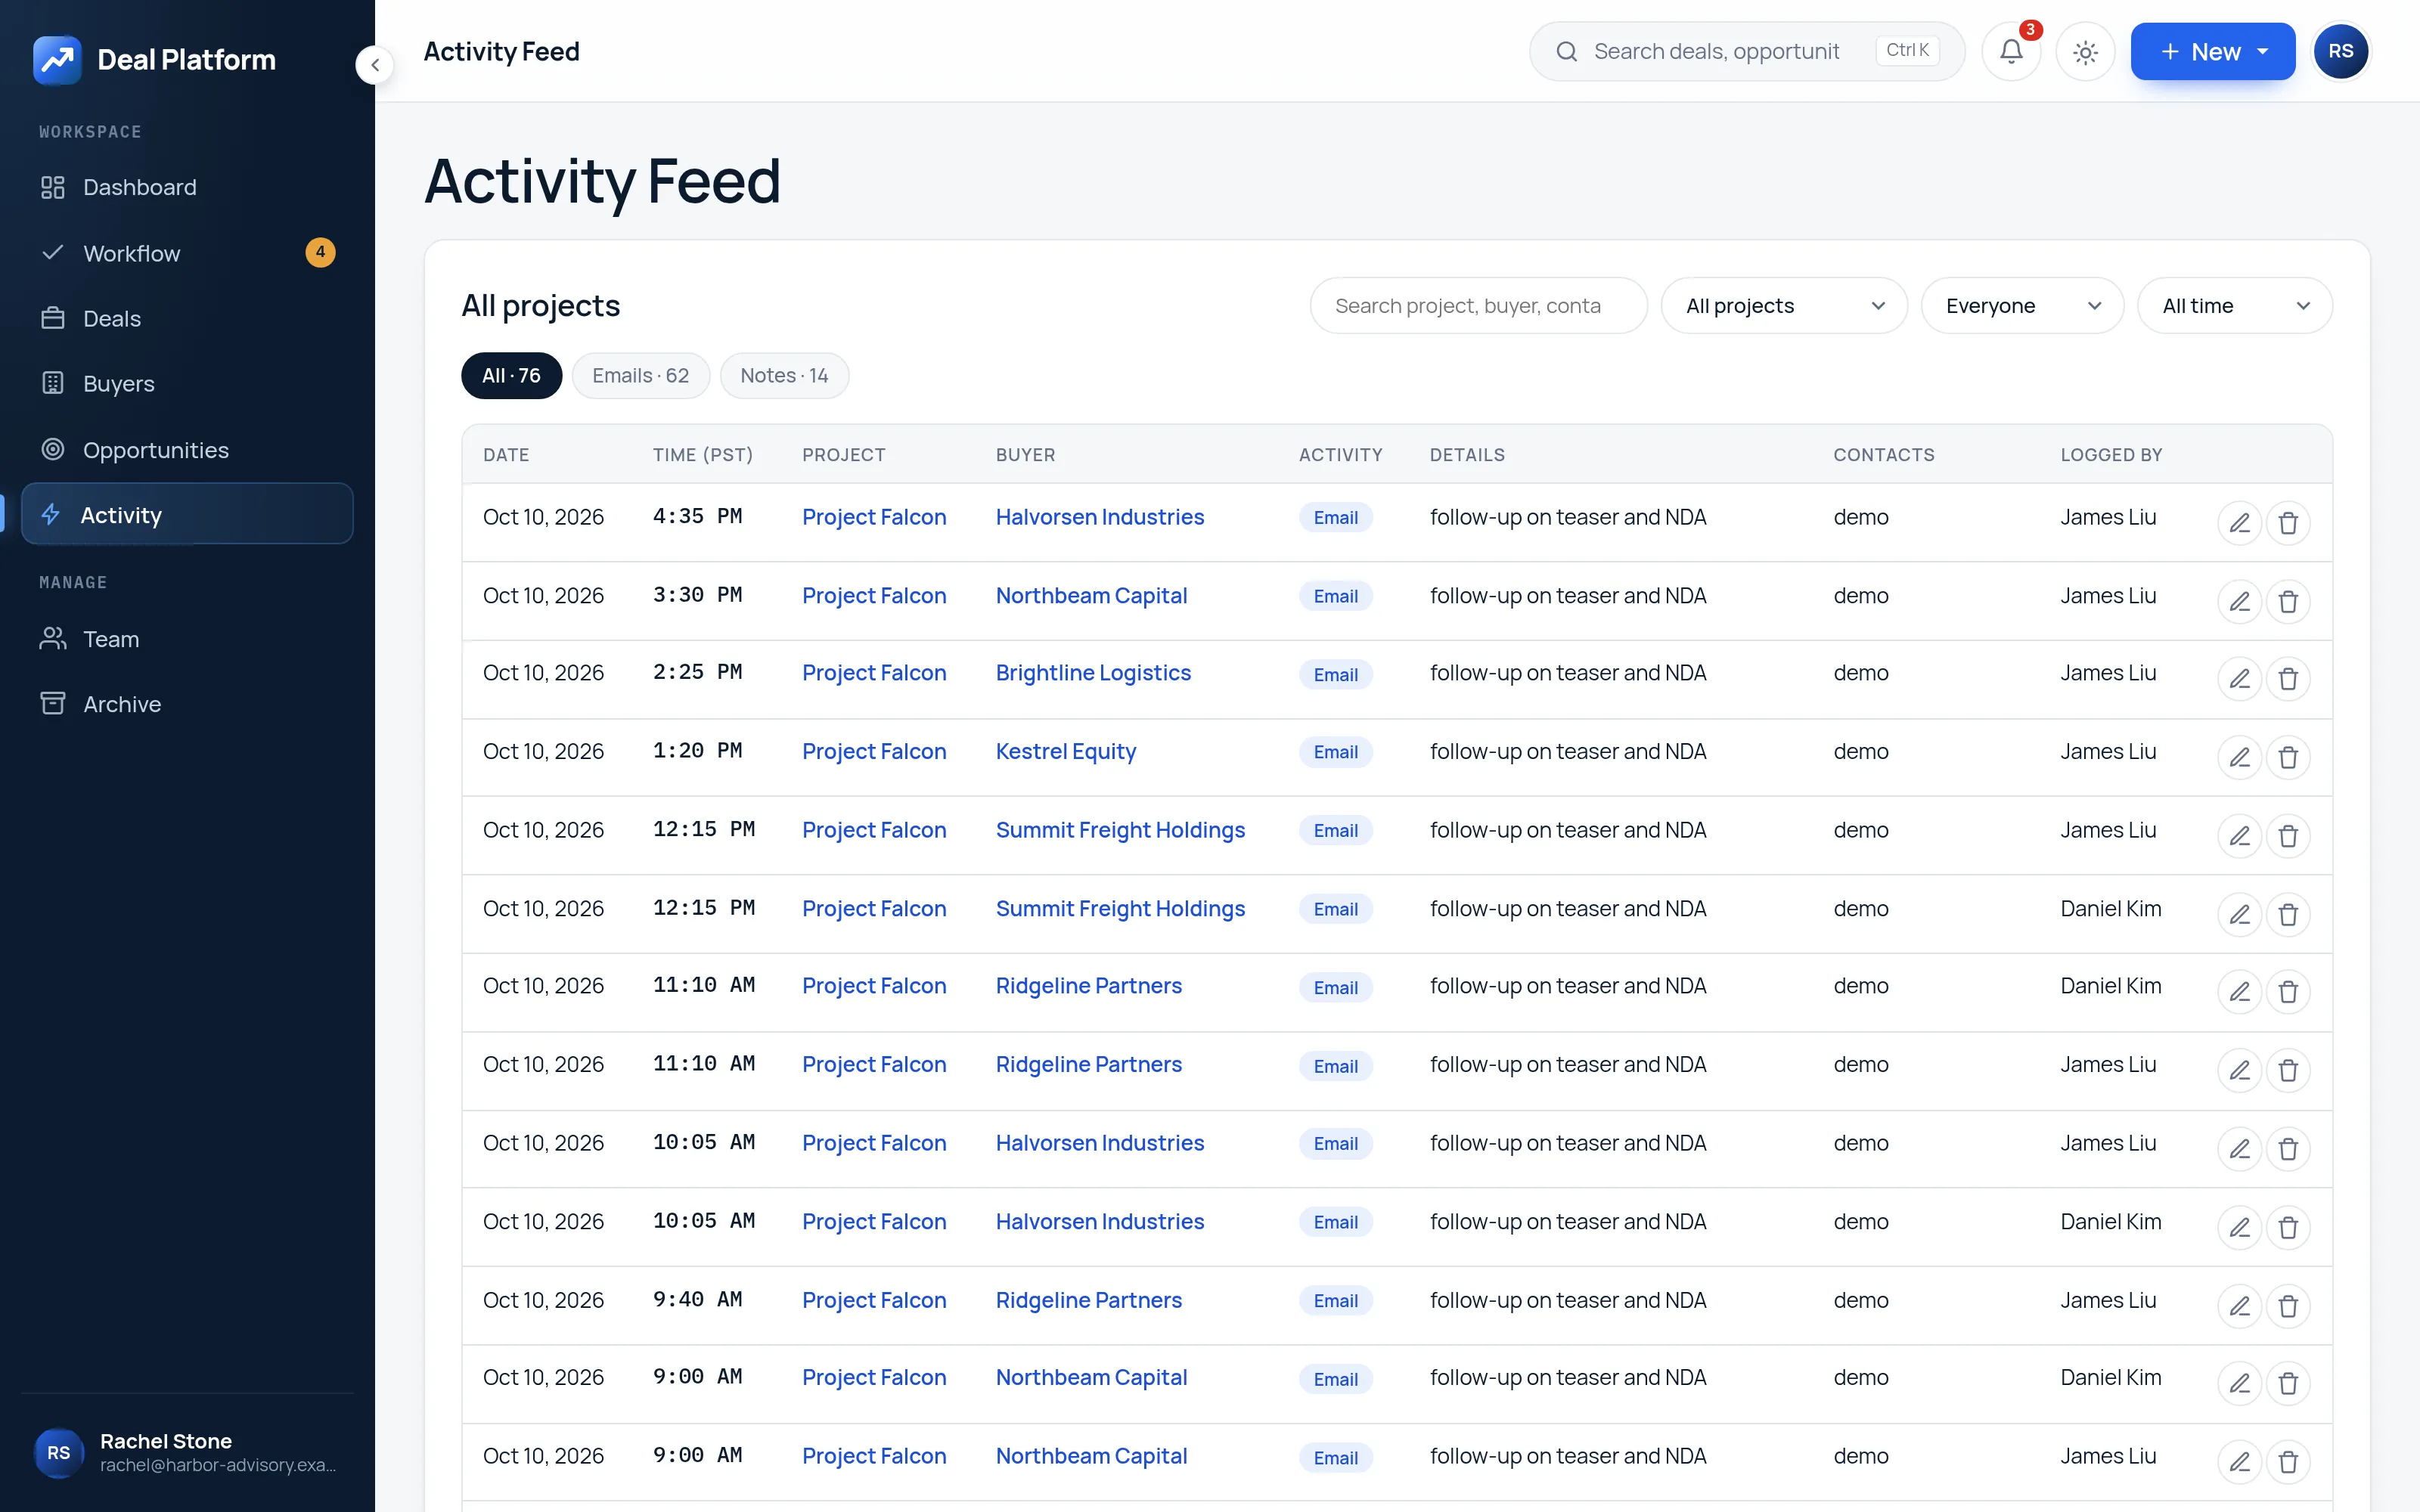The width and height of the screenshot is (2420, 1512).
Task: Open Northbeam Capital link in 3:30 PM row
Action: [1091, 596]
